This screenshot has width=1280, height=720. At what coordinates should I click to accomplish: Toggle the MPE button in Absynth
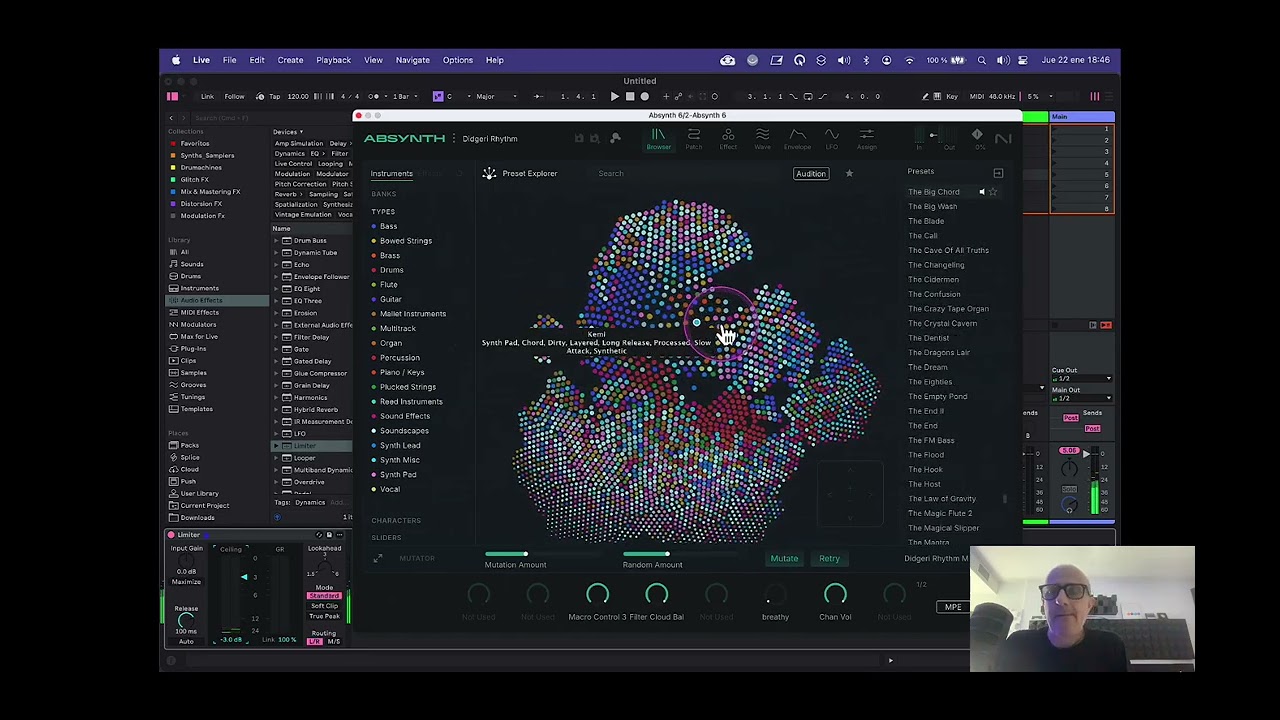point(953,607)
